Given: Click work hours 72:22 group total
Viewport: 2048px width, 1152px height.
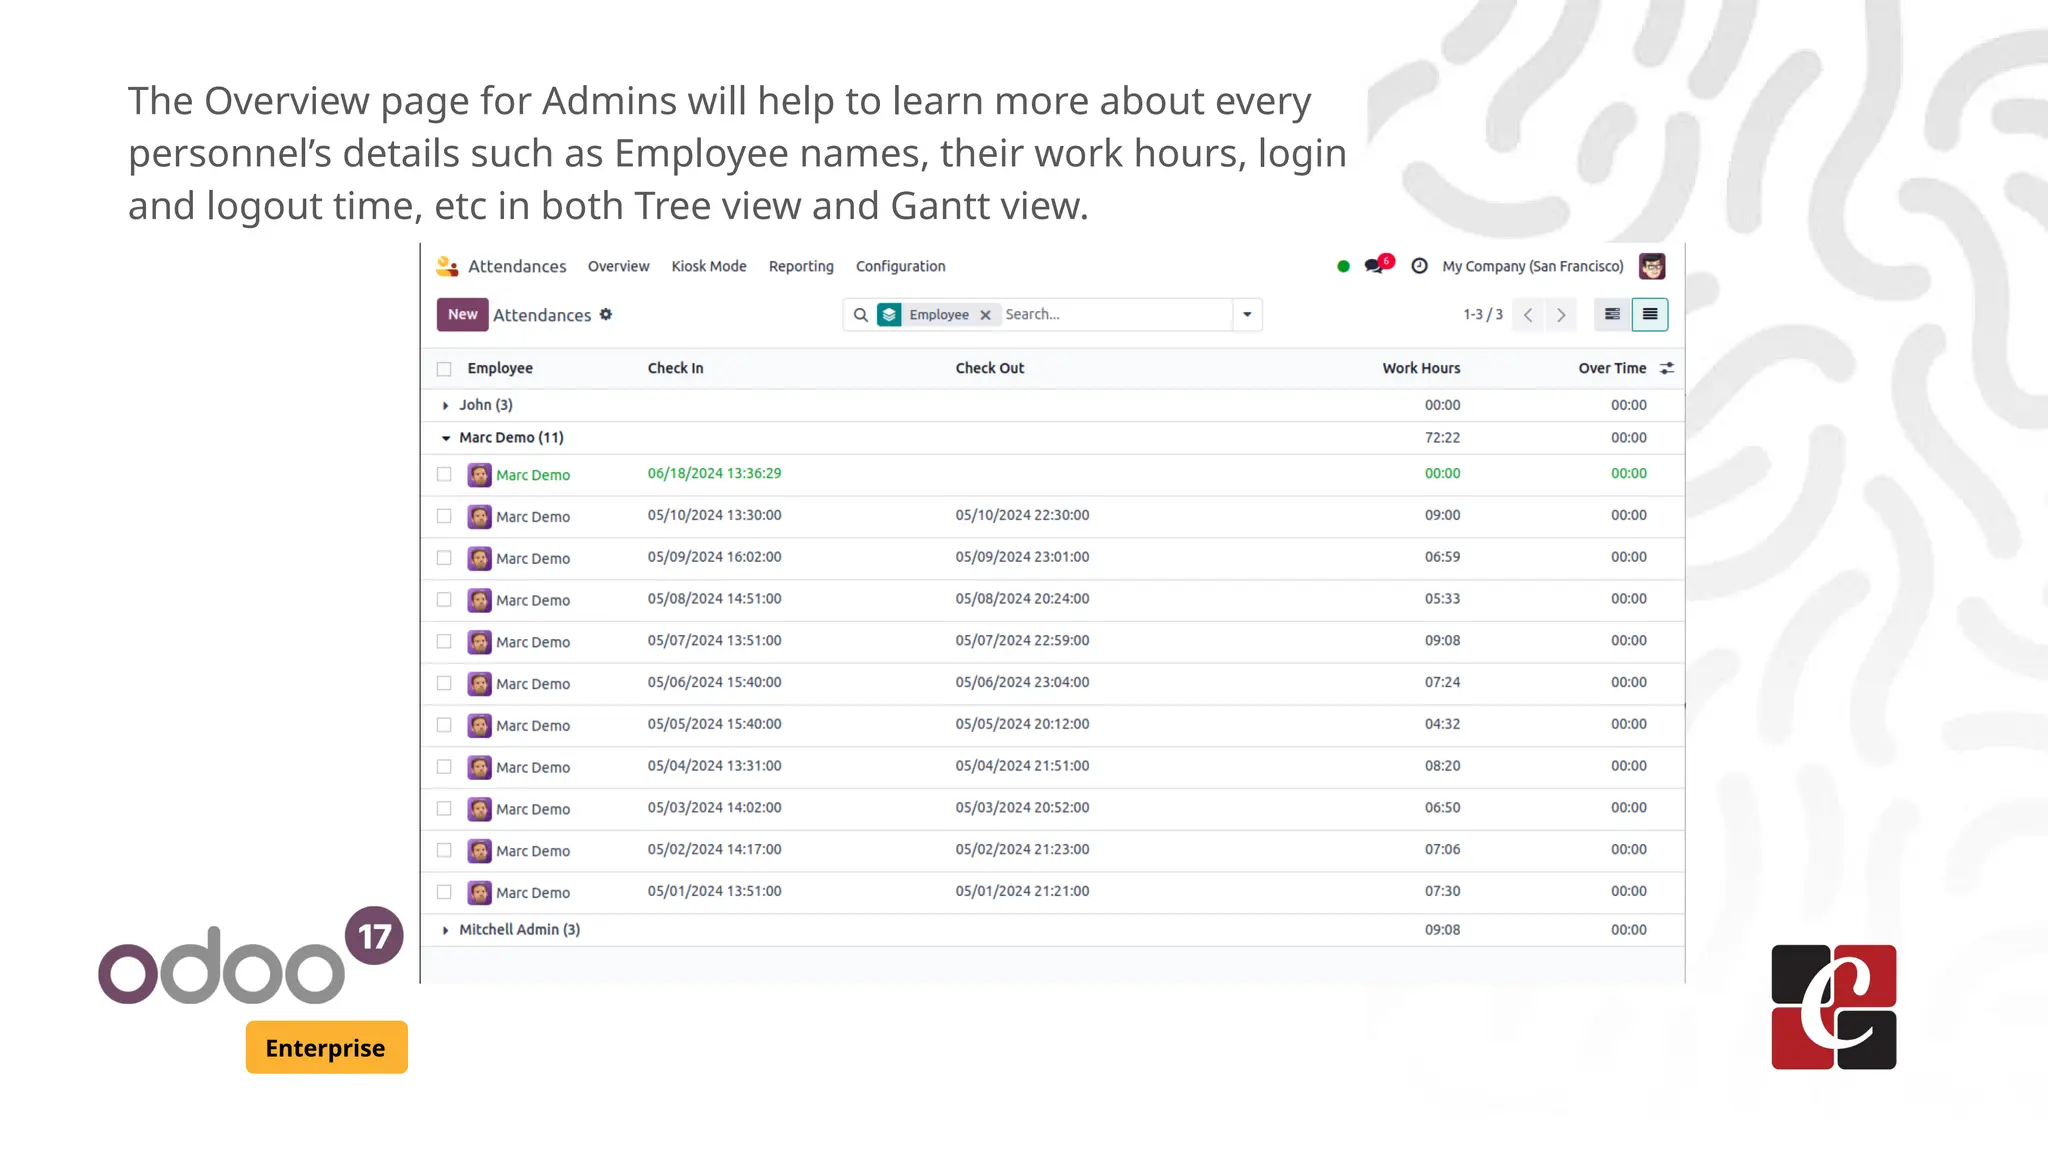Looking at the screenshot, I should click(x=1442, y=438).
